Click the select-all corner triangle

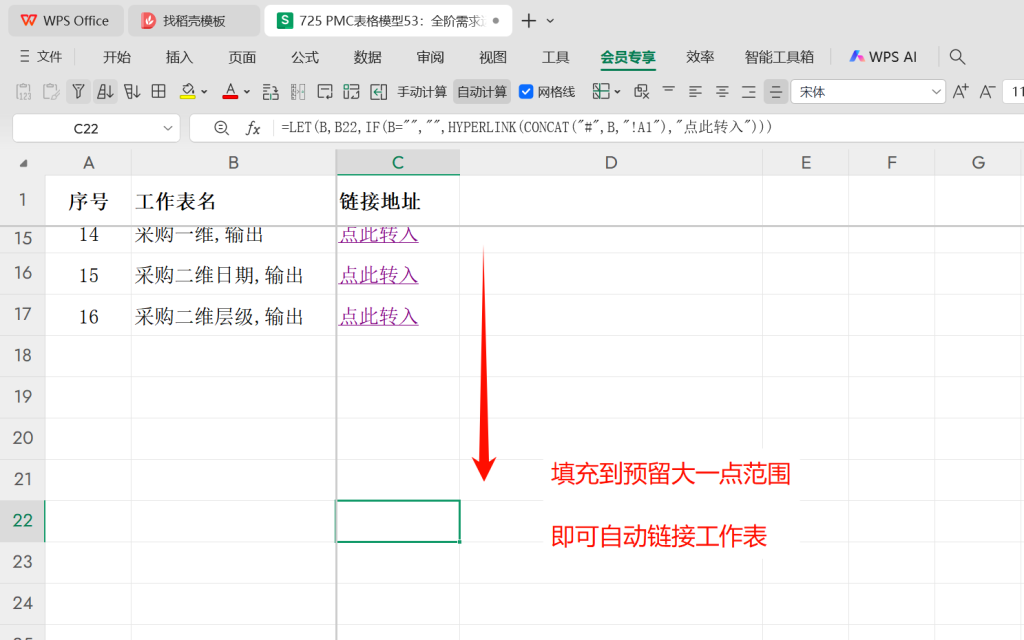24,163
